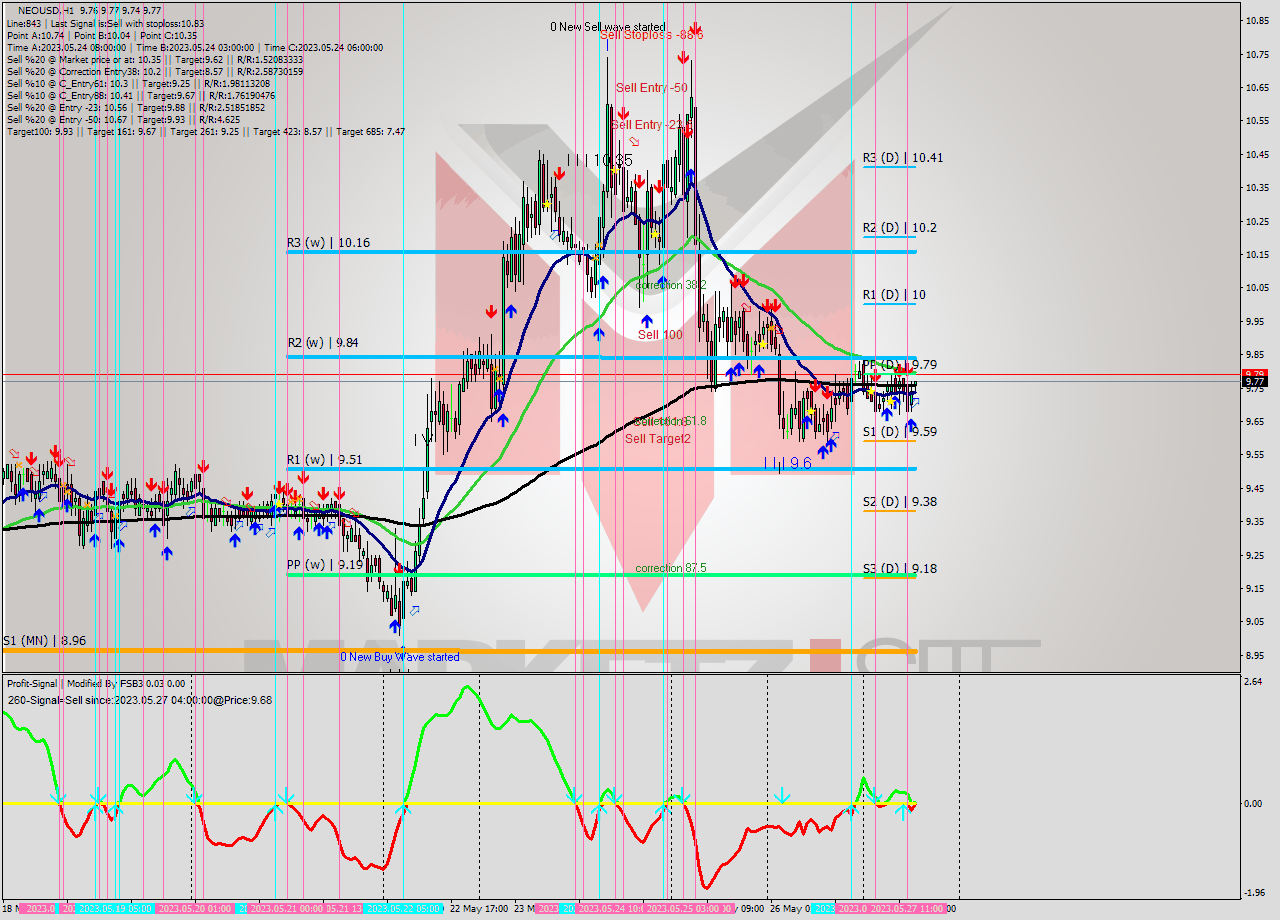Click the 'R2 (w) | 9.84' weekly resistance label
Screen dimensions: 1280x920
click(322, 342)
